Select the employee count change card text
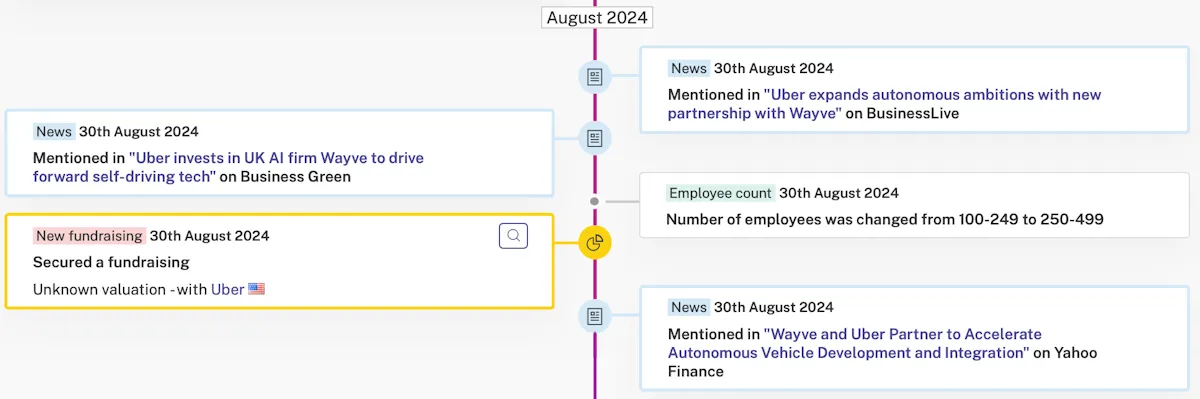Viewport: 1200px width, 399px height. (x=885, y=219)
